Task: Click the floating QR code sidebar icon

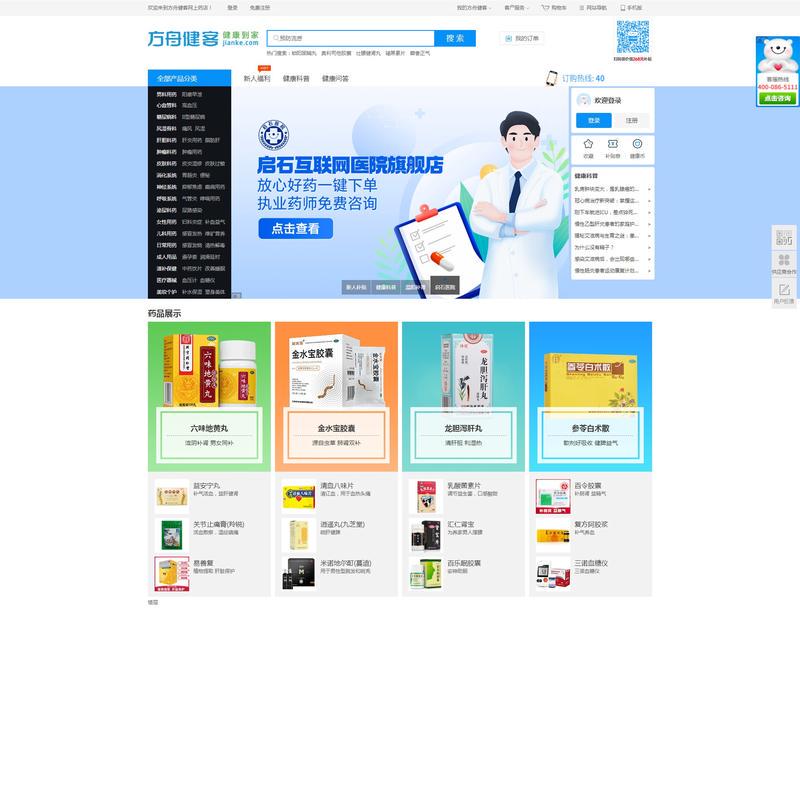Action: (784, 238)
